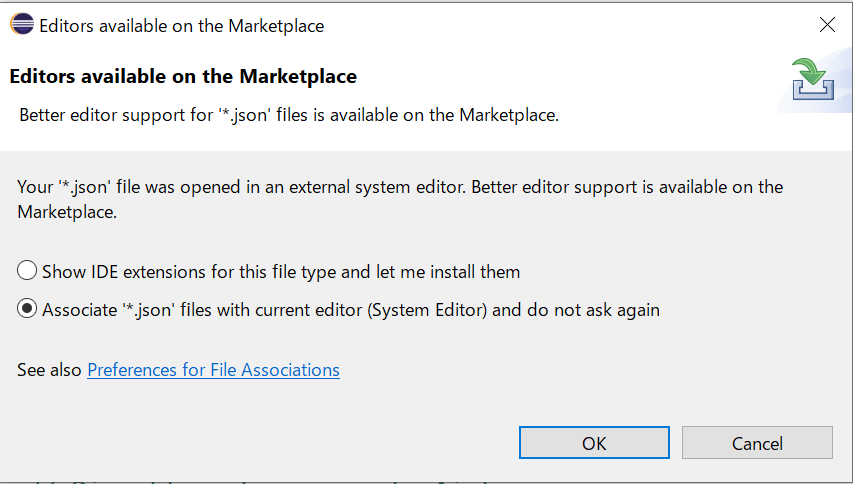Viewport: 853px width, 484px height.
Task: Click the Marketplace install icon with green arrow
Action: coord(813,79)
